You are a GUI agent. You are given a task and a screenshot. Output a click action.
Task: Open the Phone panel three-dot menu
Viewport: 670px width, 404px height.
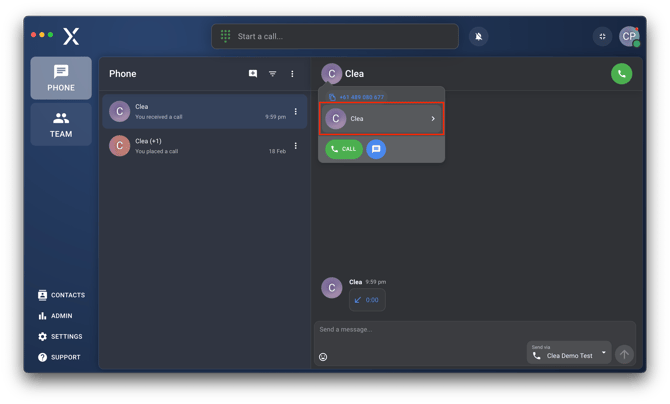292,74
